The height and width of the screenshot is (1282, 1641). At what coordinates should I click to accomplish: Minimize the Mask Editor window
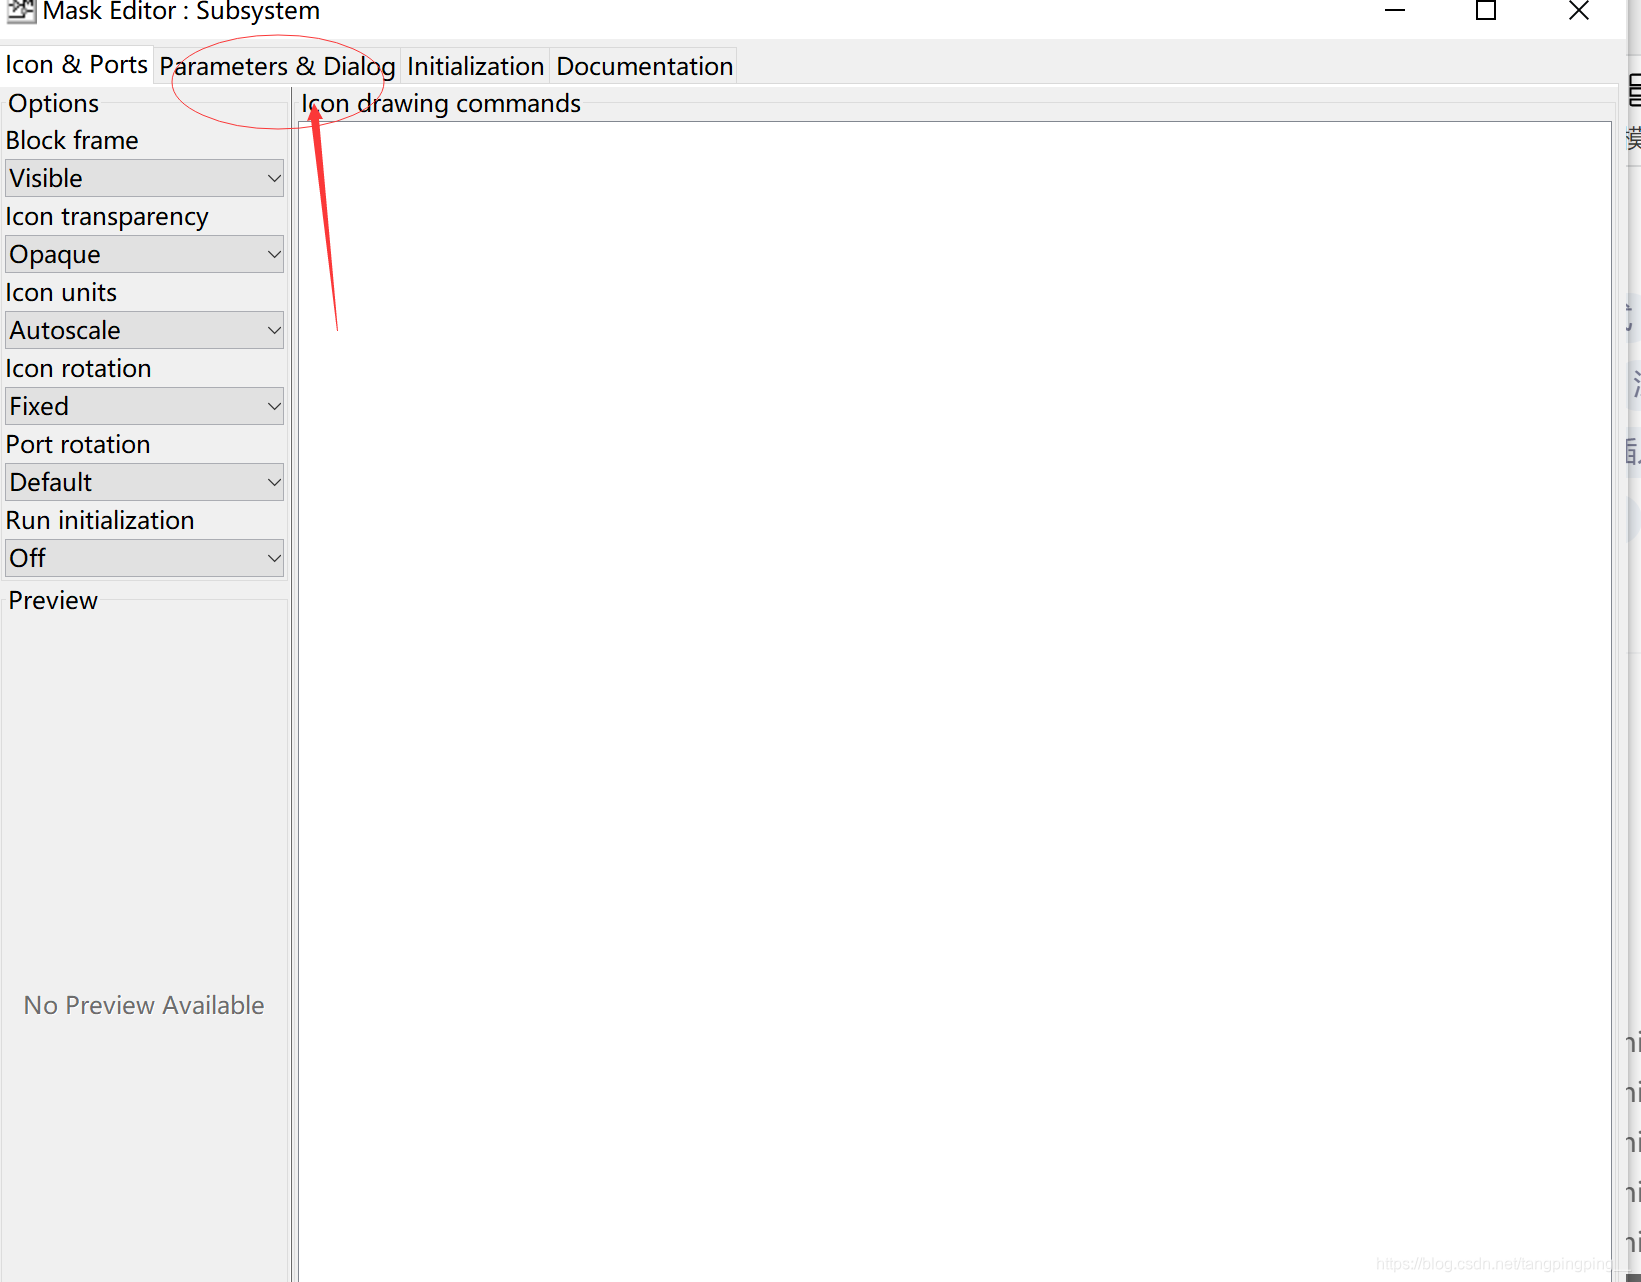1395,11
